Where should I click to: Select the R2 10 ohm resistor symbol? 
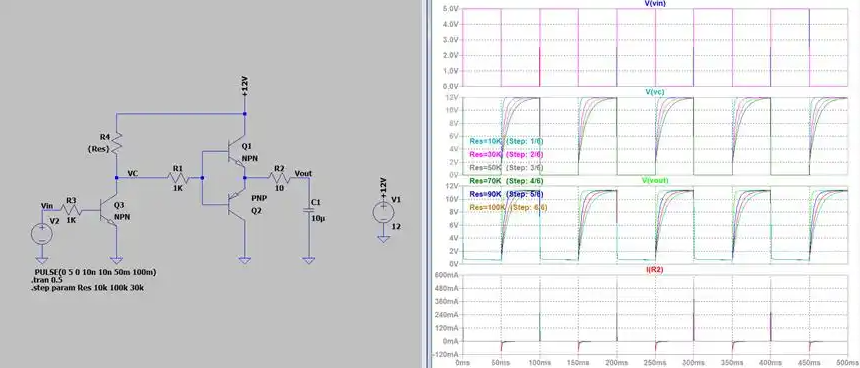coord(279,178)
